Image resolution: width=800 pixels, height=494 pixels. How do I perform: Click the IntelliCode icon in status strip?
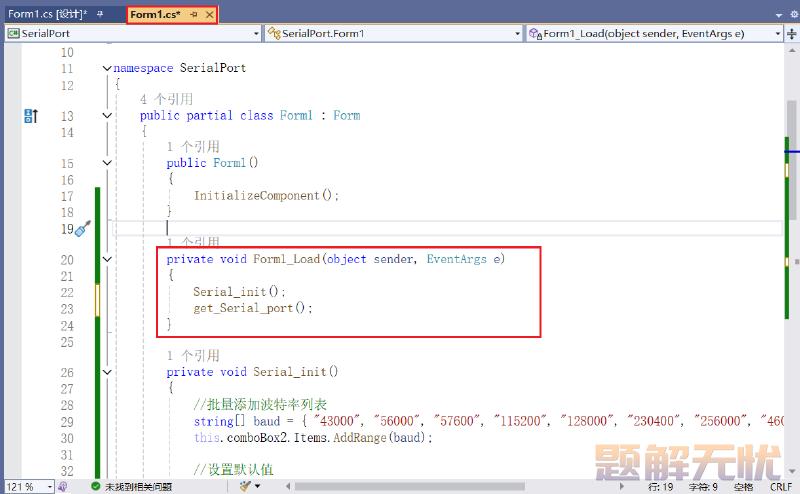(63, 487)
